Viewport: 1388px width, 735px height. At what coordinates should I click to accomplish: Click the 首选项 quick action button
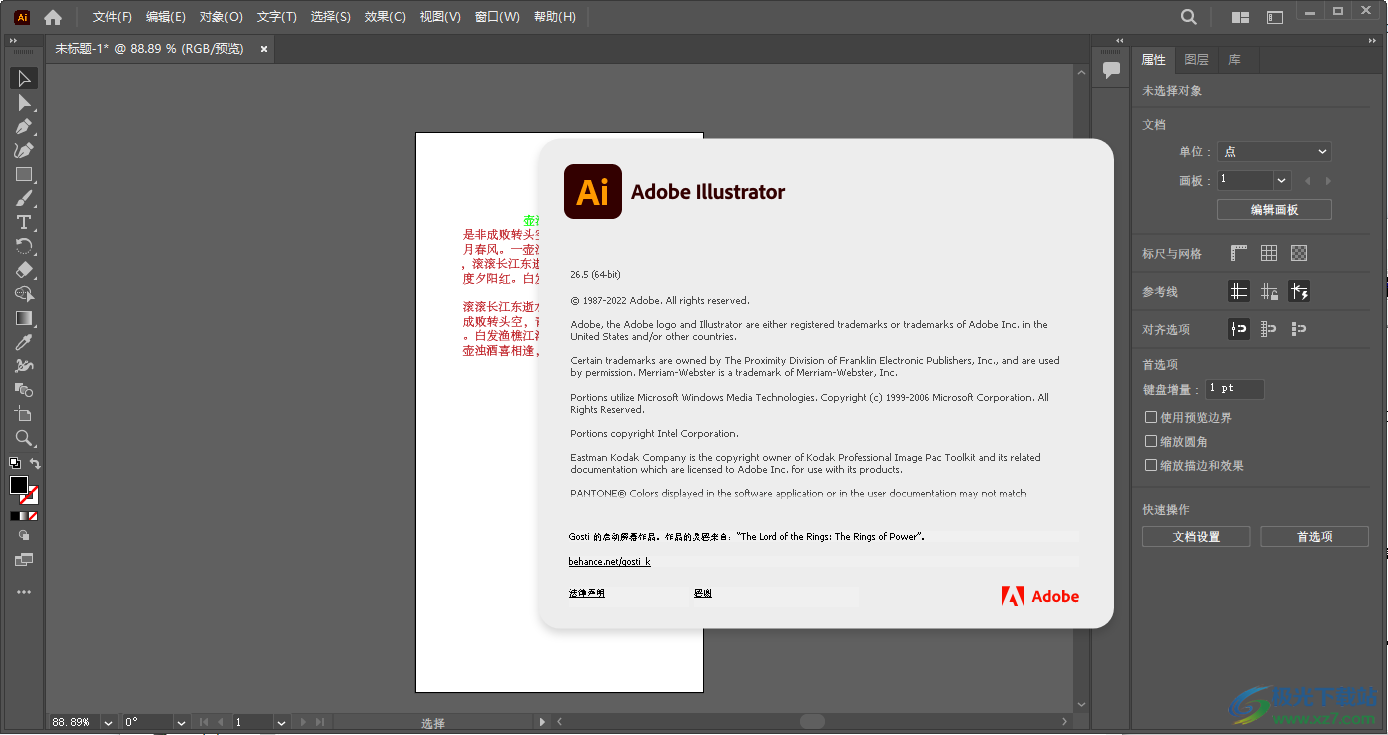1314,537
